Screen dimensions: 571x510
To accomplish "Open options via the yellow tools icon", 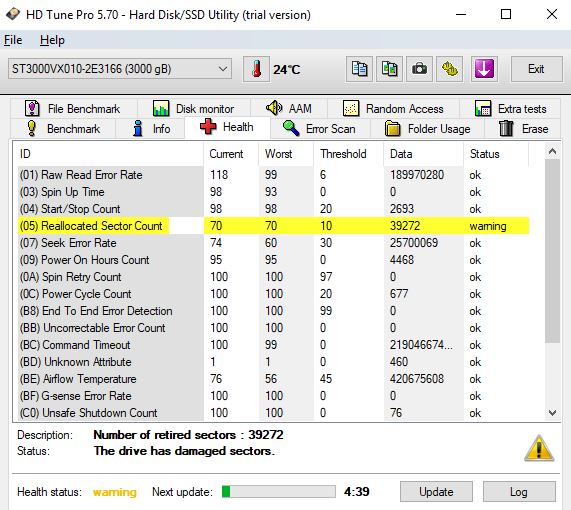I will [x=450, y=69].
